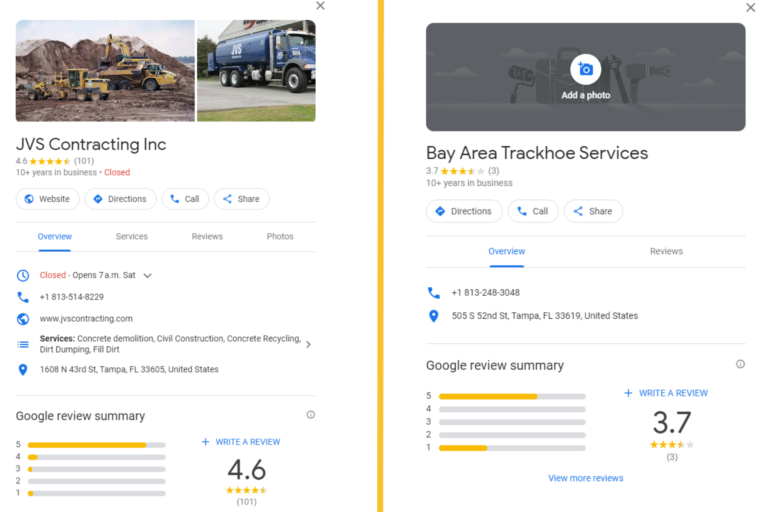Click plus icon beside JVS WRITE A REVIEW
Screen dimensions: 768x512
point(206,442)
